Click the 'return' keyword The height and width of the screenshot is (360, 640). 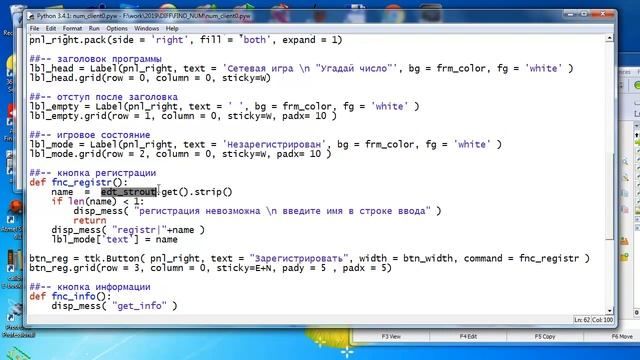[90, 220]
